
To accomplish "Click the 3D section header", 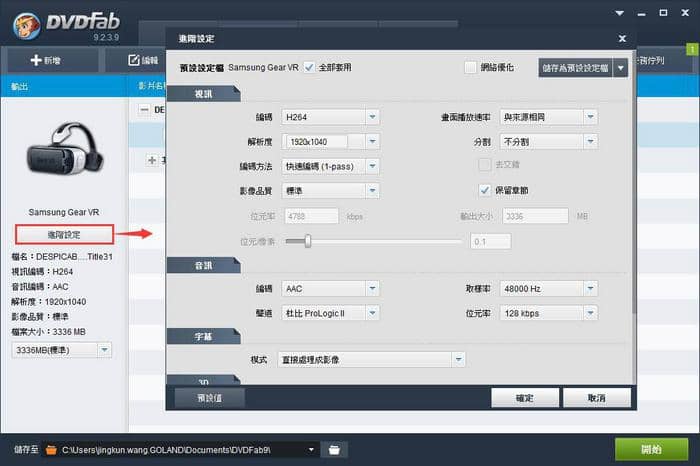I will coord(204,380).
